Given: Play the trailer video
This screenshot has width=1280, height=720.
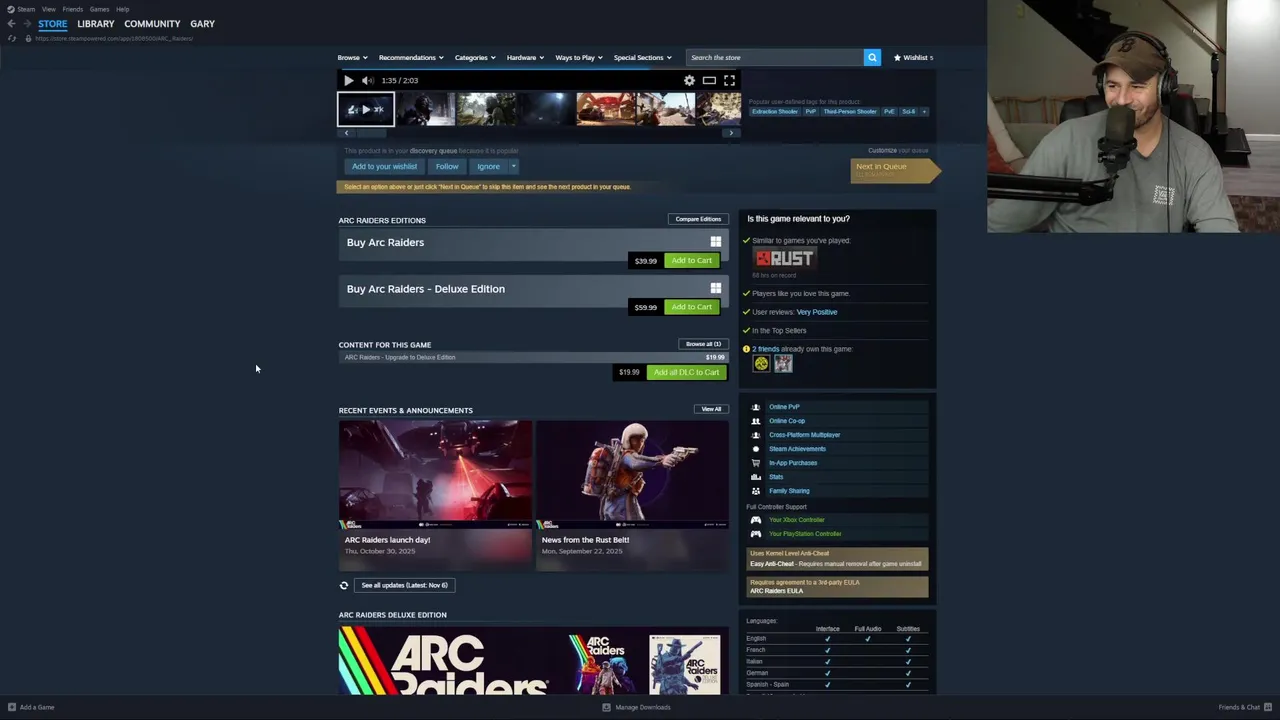Looking at the screenshot, I should 348,80.
